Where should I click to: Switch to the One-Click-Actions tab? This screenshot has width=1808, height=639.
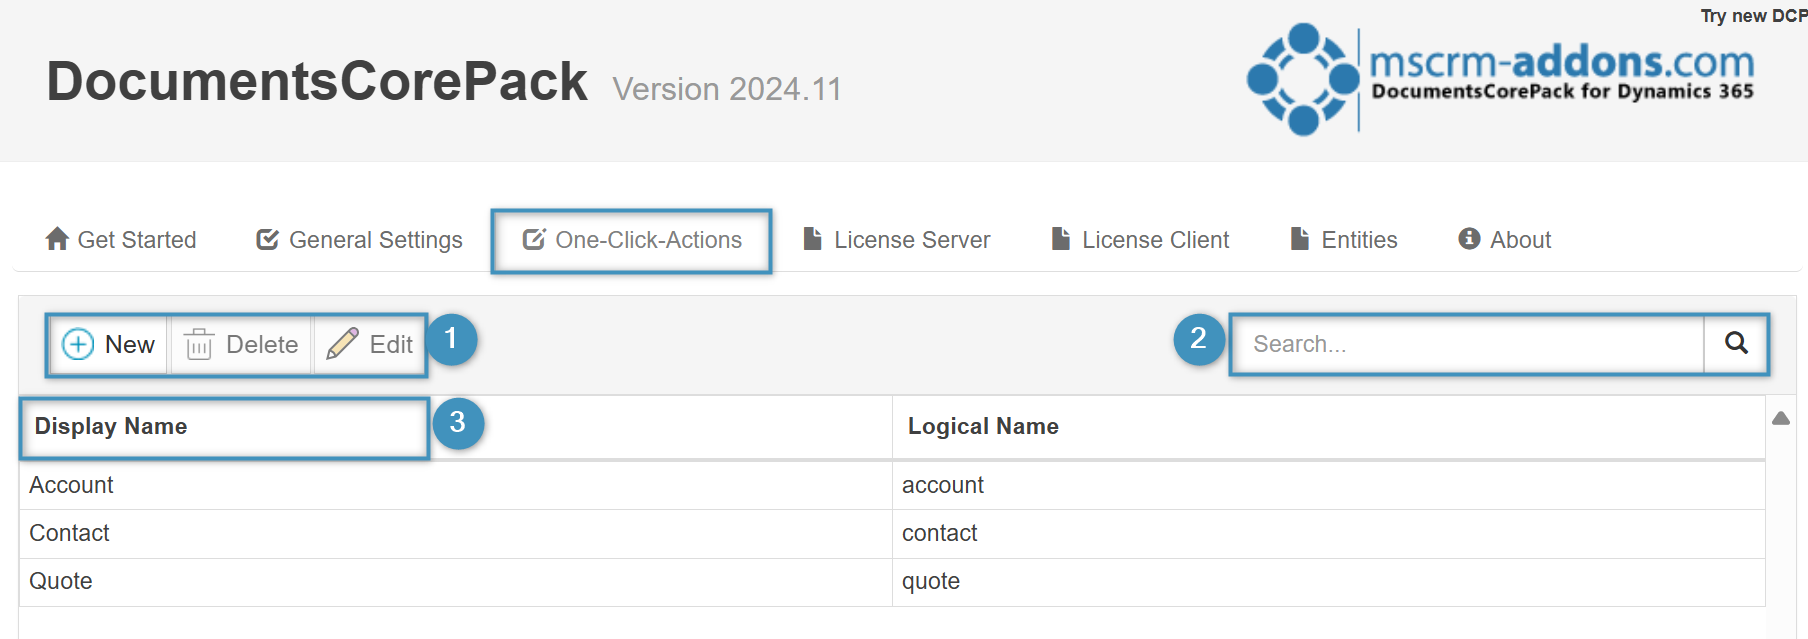[x=632, y=240]
